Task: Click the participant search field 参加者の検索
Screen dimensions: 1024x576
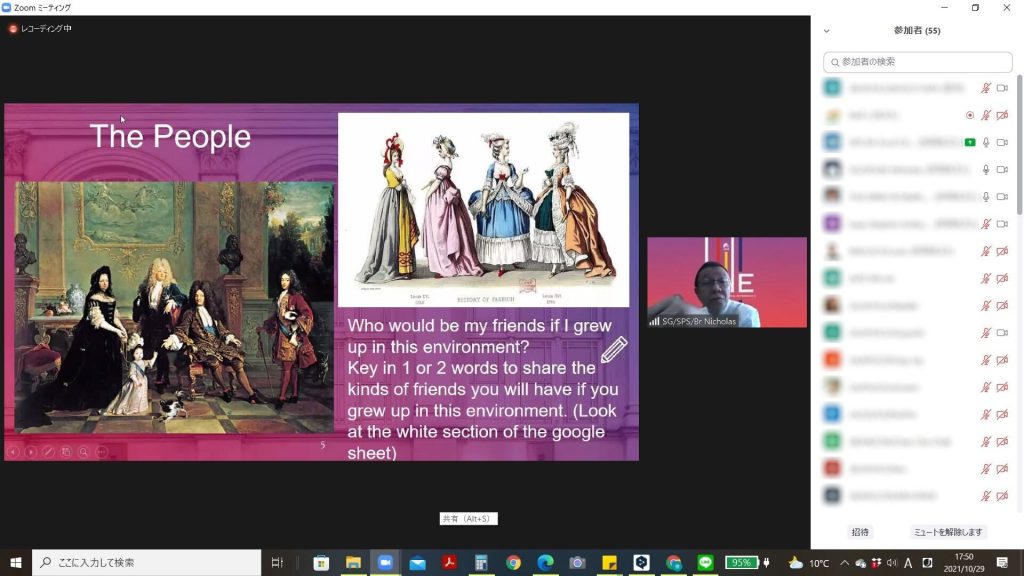Action: 918,62
